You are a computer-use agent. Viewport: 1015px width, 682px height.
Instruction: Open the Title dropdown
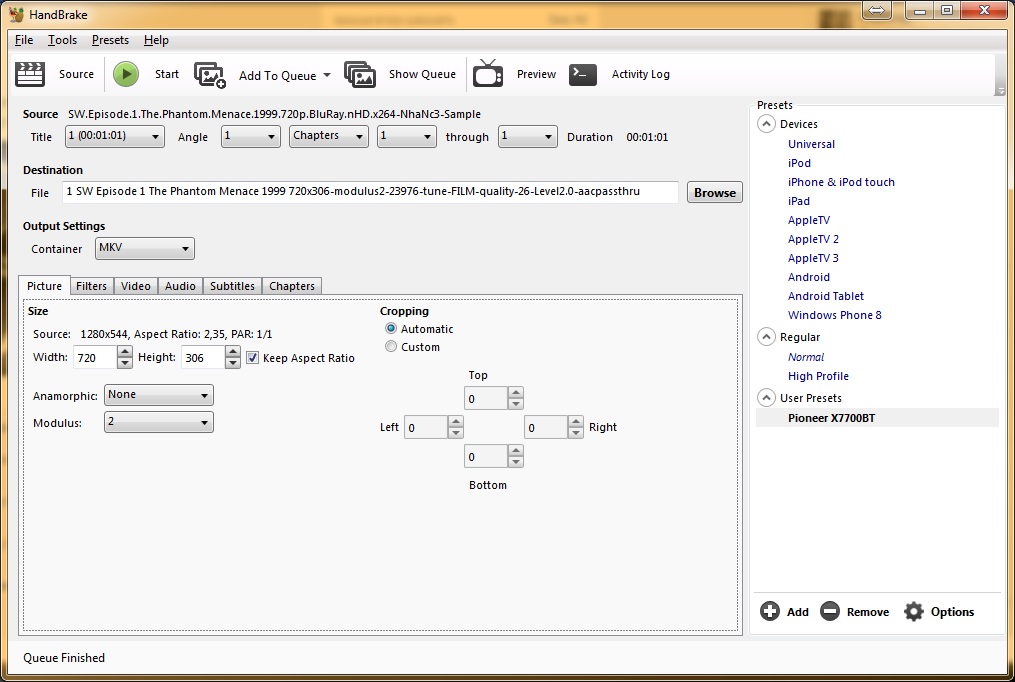115,137
